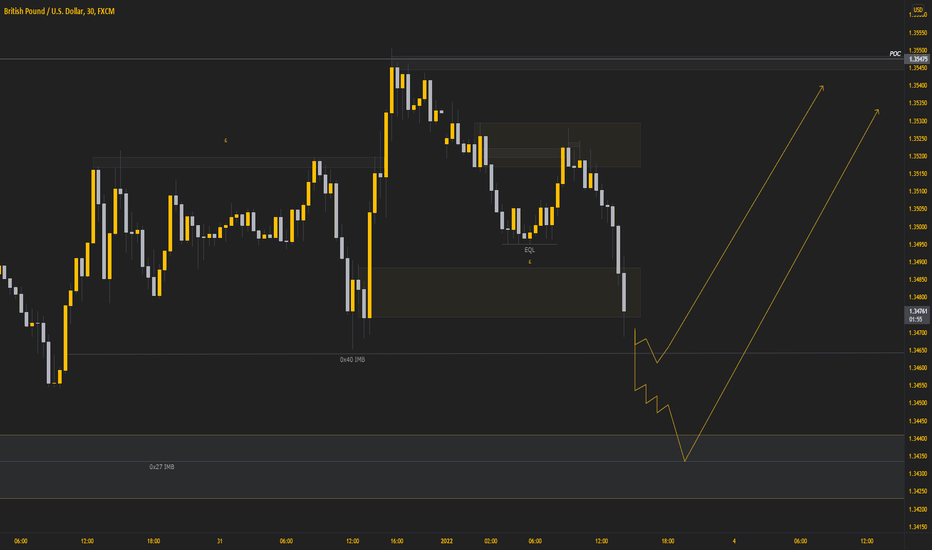Click the 1.34400 price axis level
Viewport: 932px width, 550px height.
(918, 438)
